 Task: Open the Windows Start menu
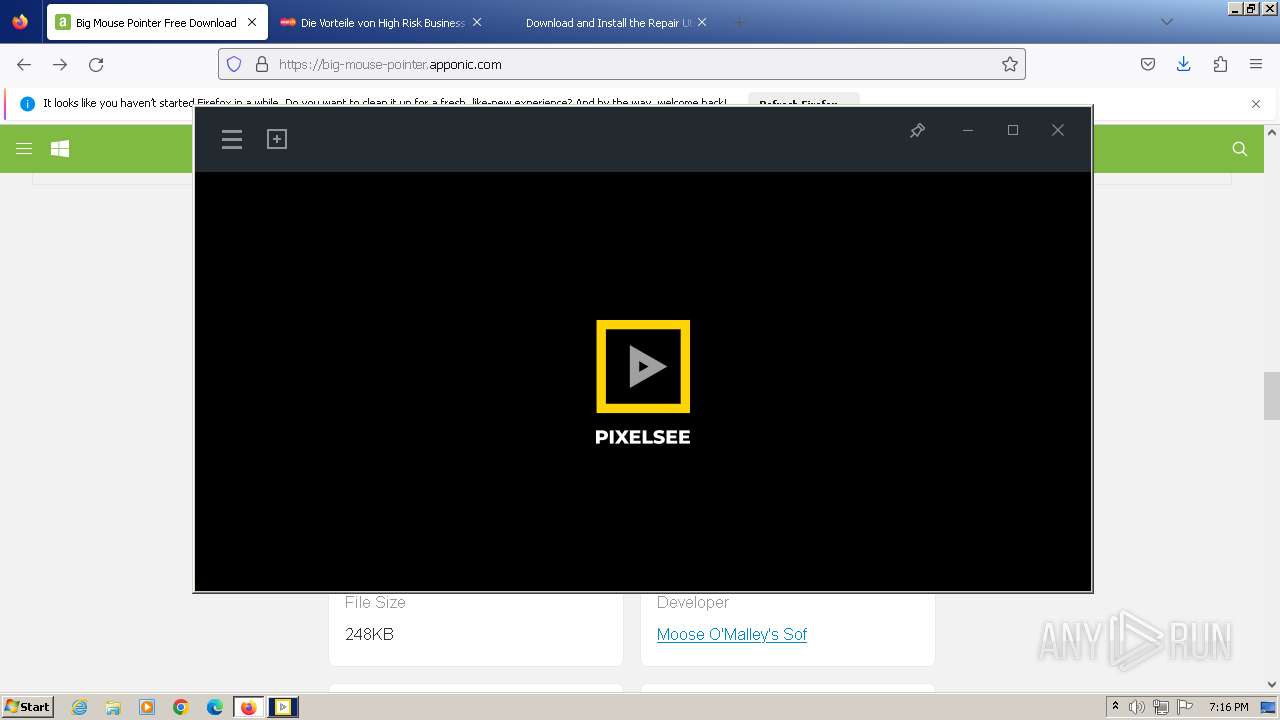[x=27, y=707]
